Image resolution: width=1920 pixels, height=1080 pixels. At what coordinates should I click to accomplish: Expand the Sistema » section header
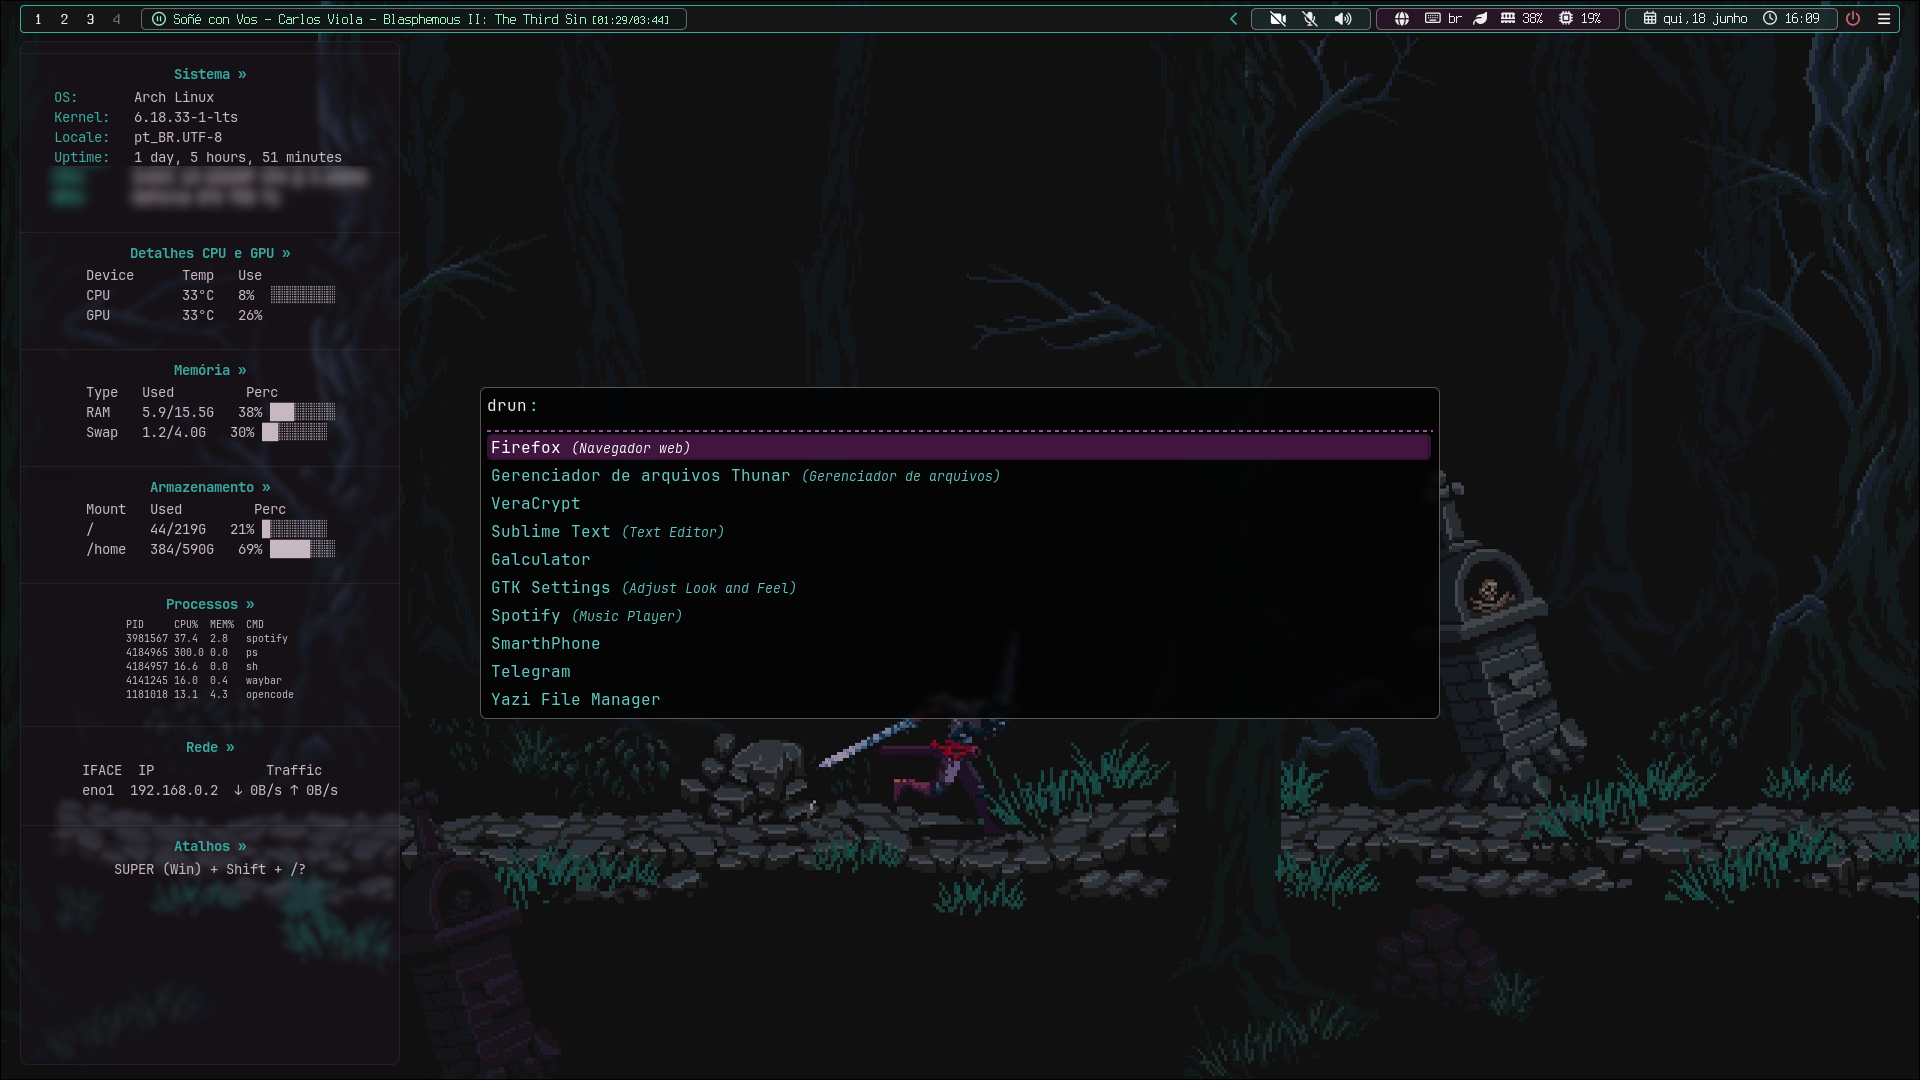(210, 74)
